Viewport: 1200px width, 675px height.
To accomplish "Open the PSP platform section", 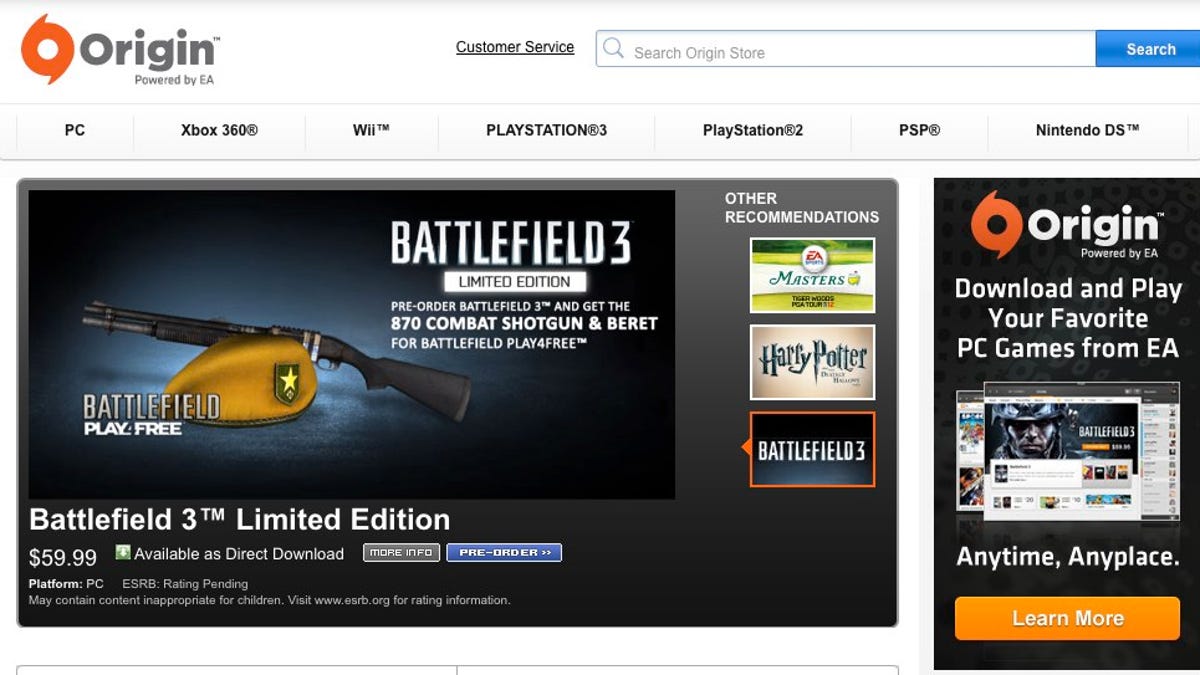I will [x=916, y=129].
